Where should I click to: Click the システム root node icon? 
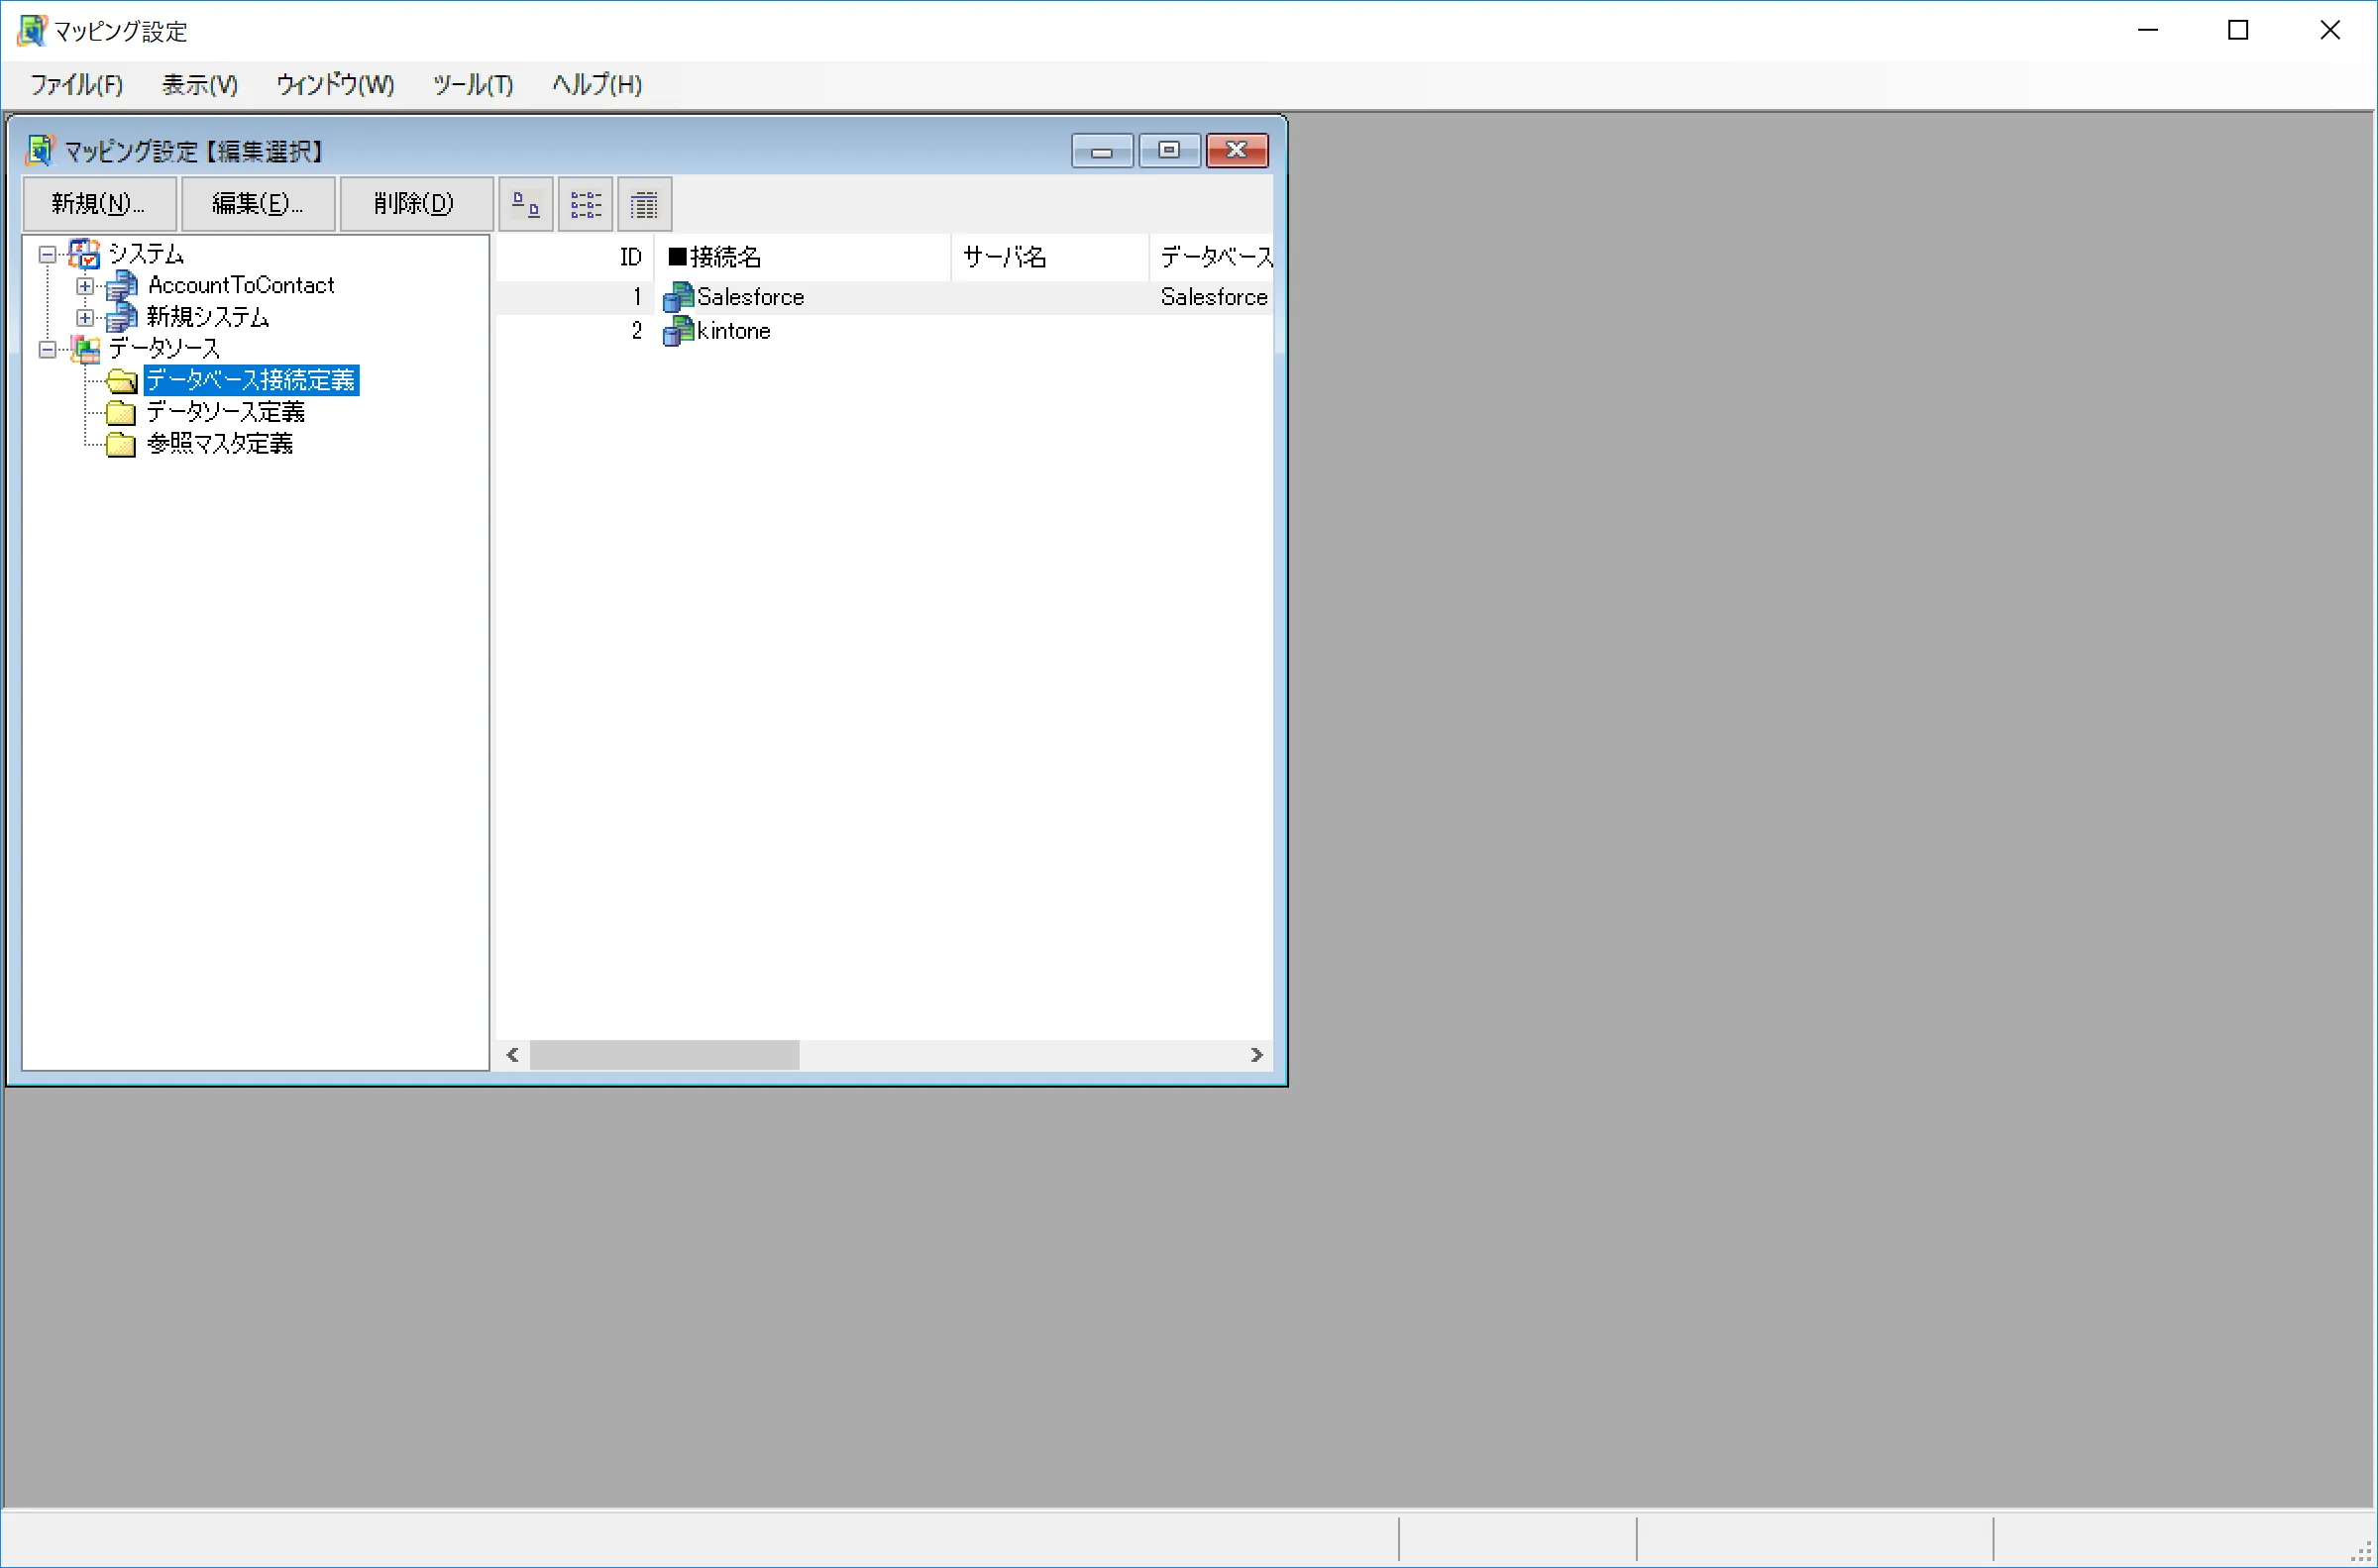84,253
